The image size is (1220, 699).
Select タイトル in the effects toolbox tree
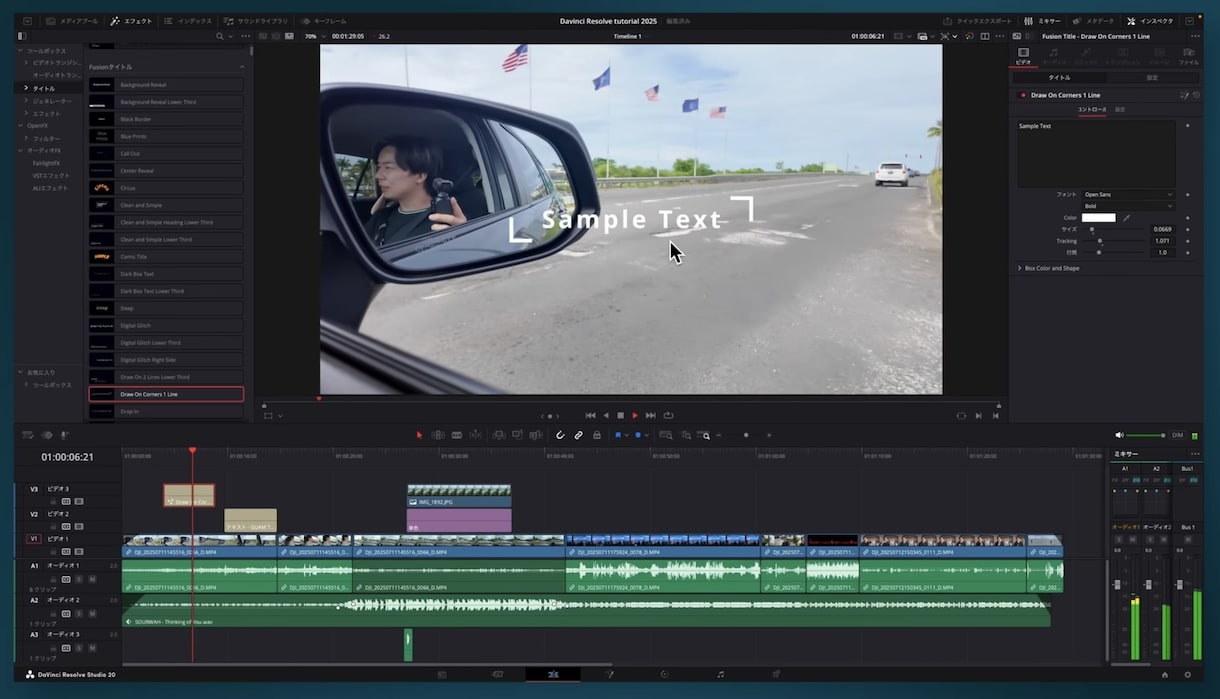(44, 88)
